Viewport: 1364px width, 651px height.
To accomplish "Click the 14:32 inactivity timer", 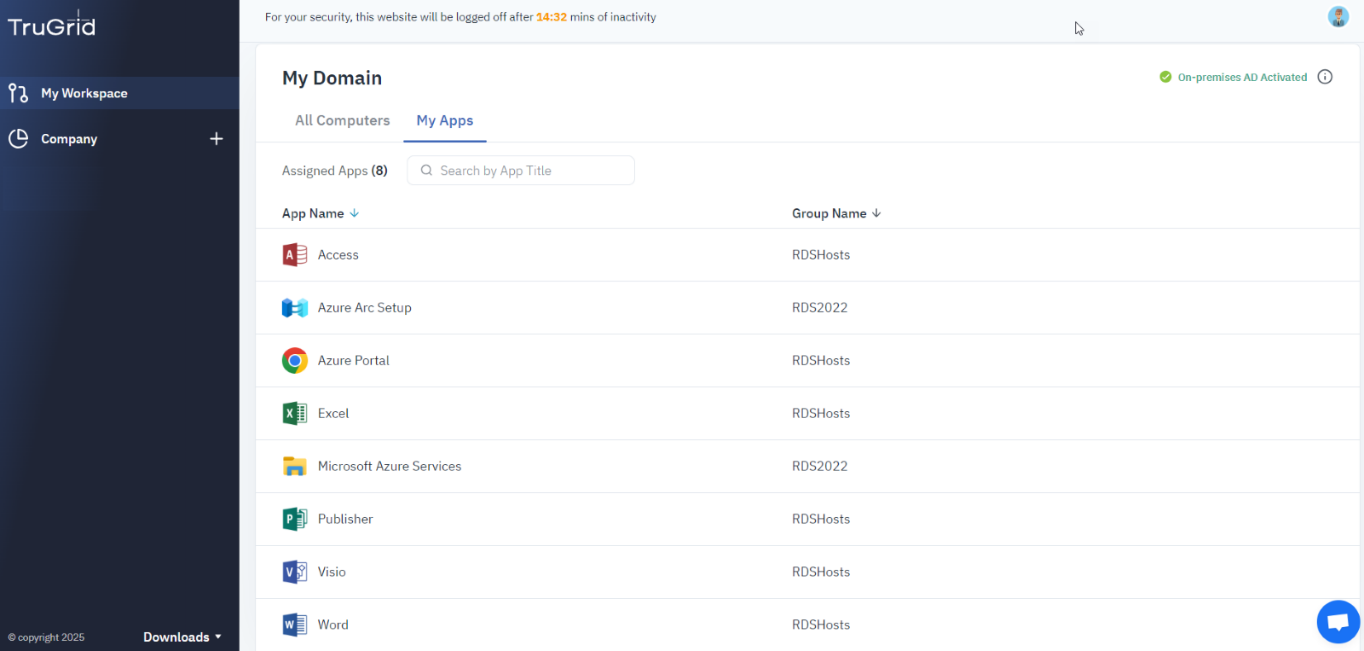I will click(552, 17).
